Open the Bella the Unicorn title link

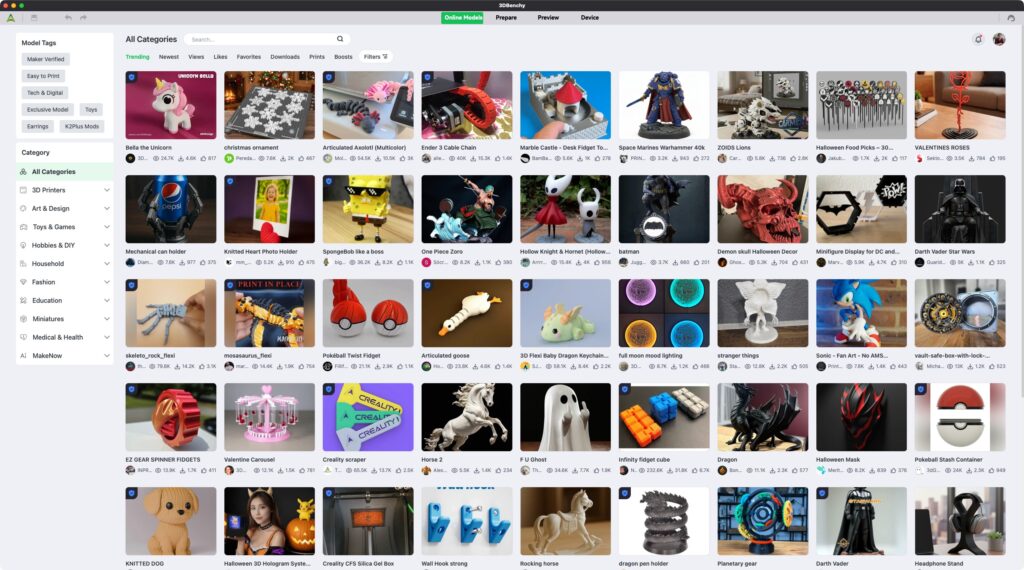[x=150, y=148]
